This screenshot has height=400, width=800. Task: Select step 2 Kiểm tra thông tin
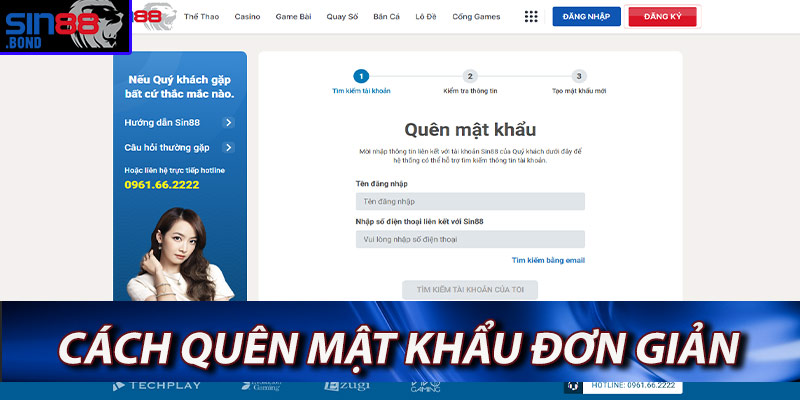coord(470,82)
